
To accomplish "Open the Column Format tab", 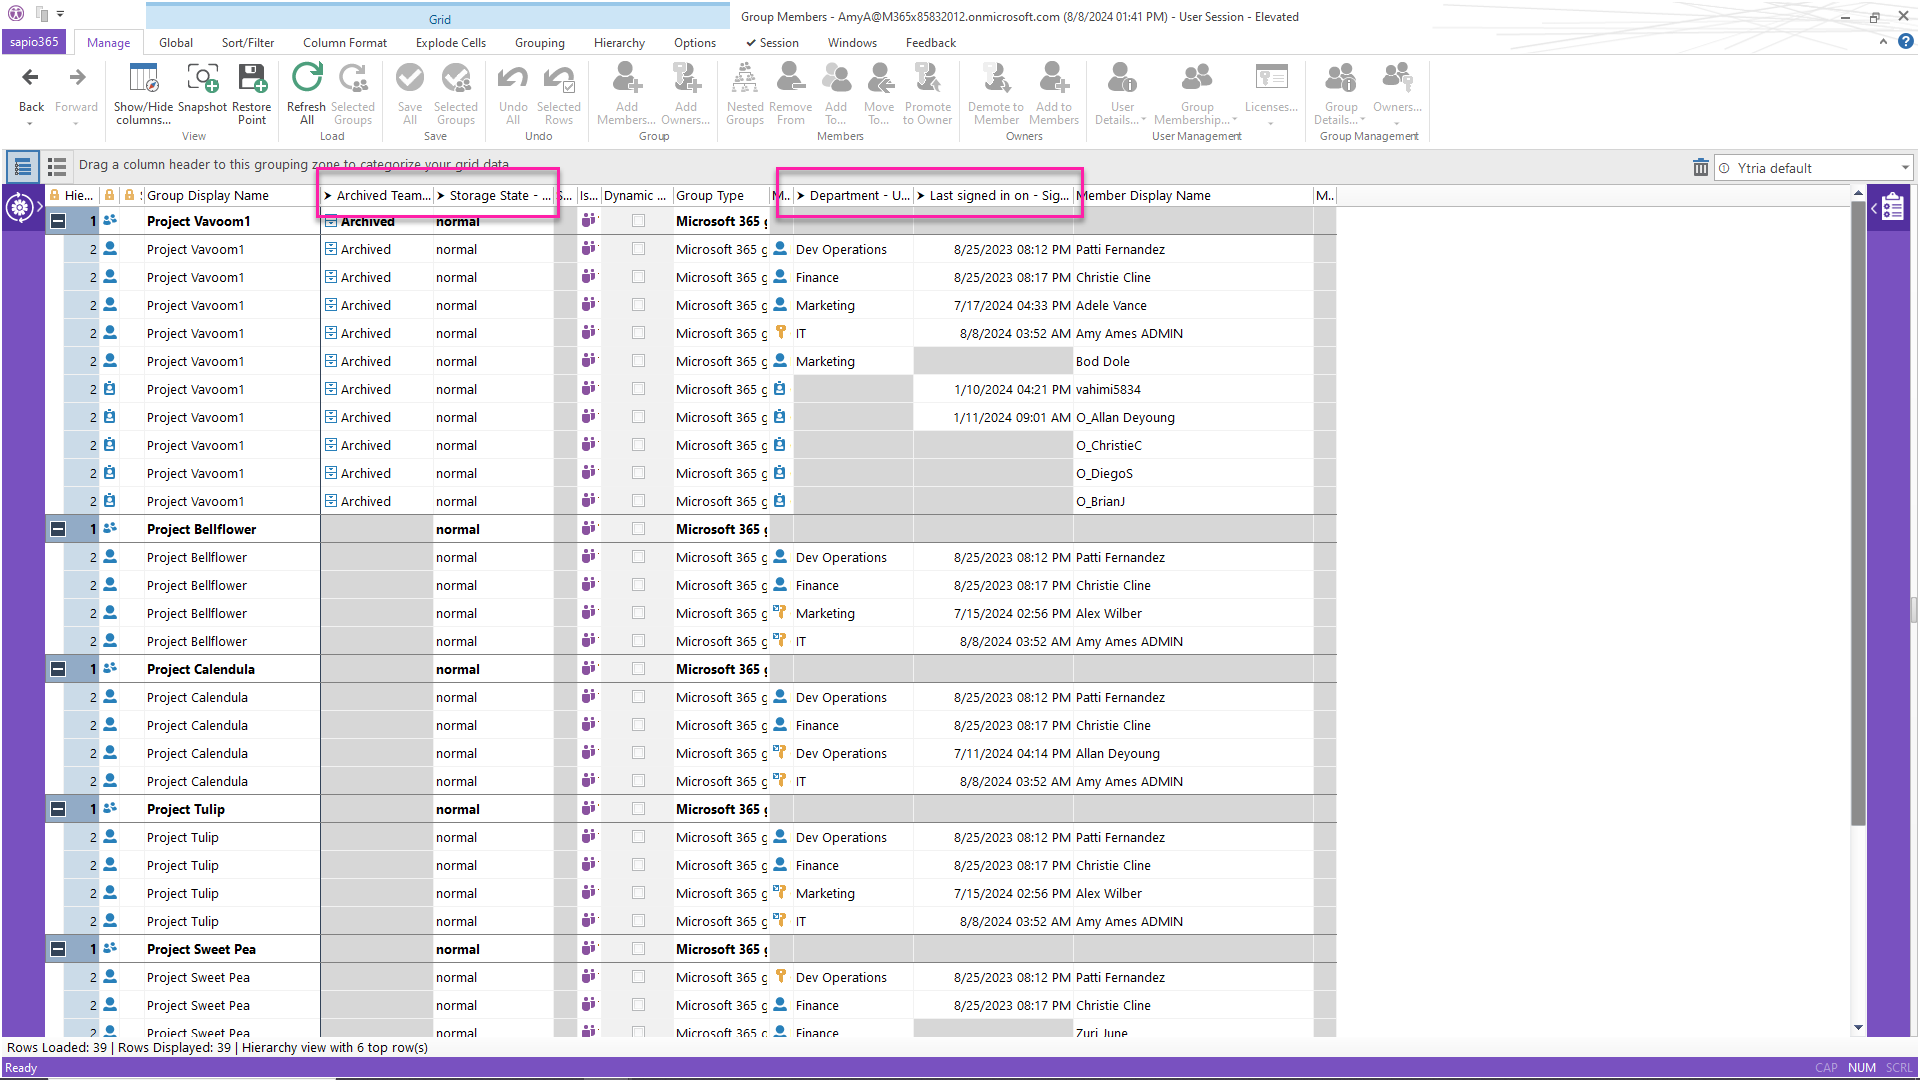I will click(x=345, y=43).
